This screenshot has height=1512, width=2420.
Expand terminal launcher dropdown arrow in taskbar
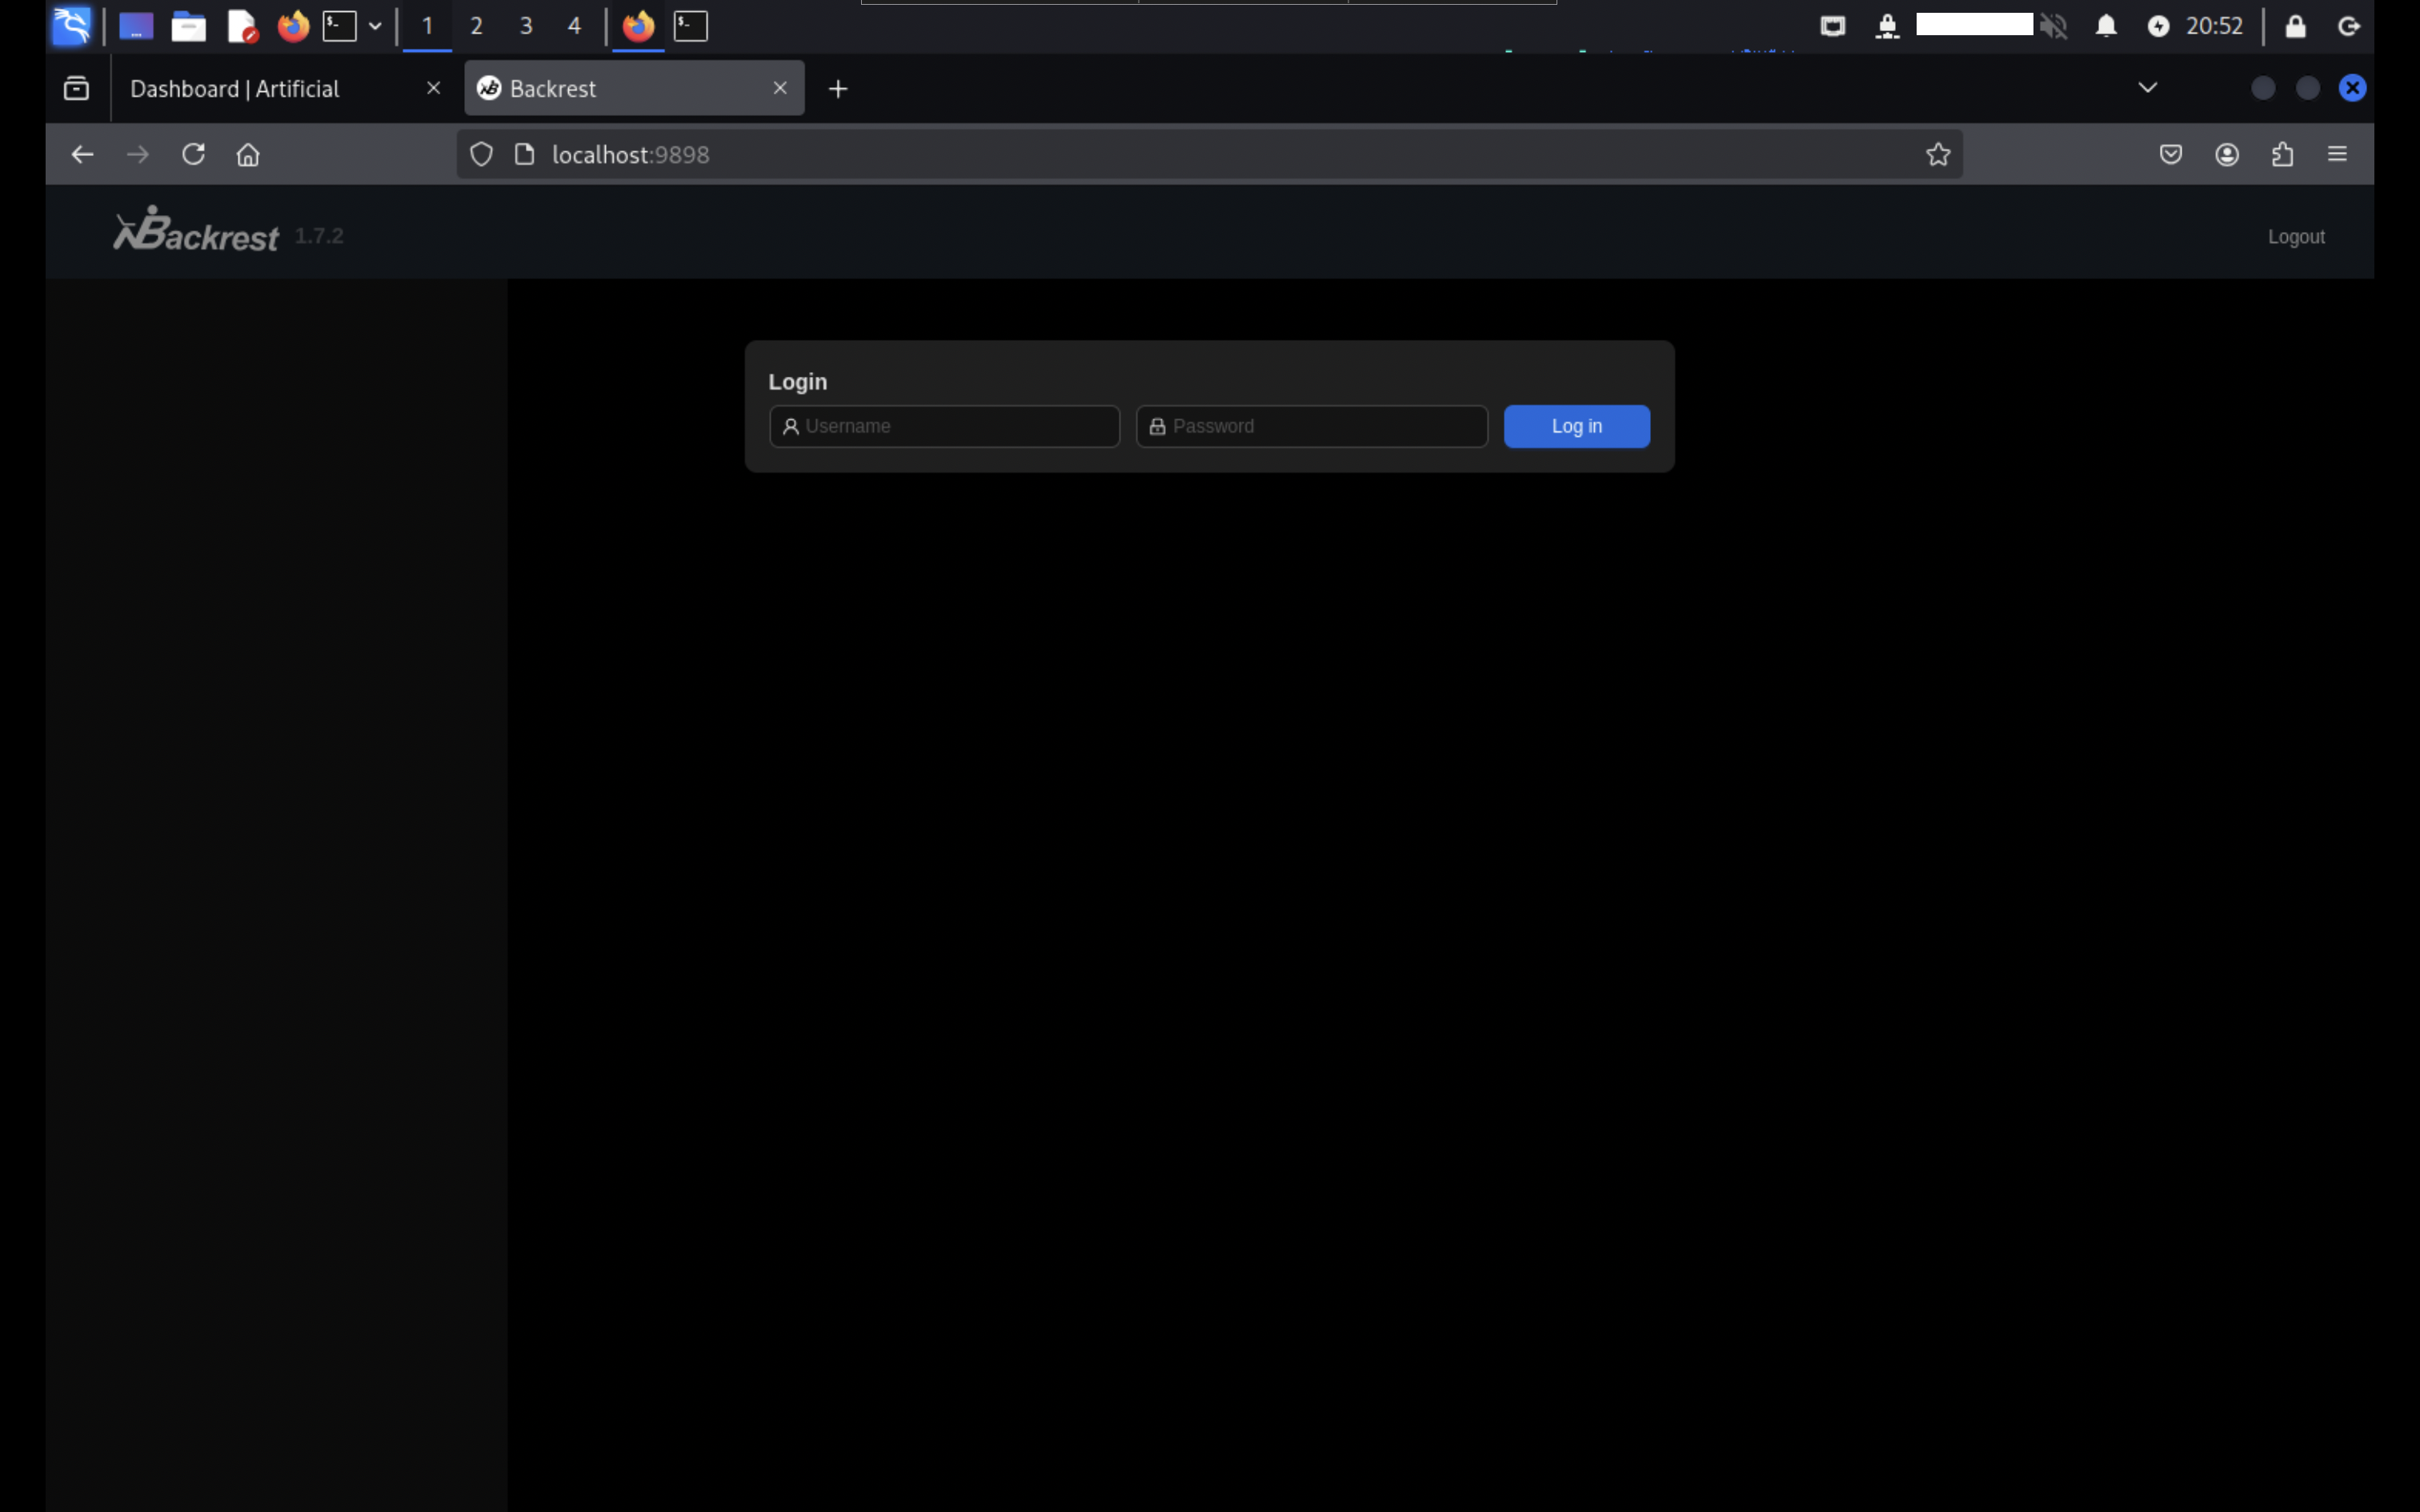375,26
